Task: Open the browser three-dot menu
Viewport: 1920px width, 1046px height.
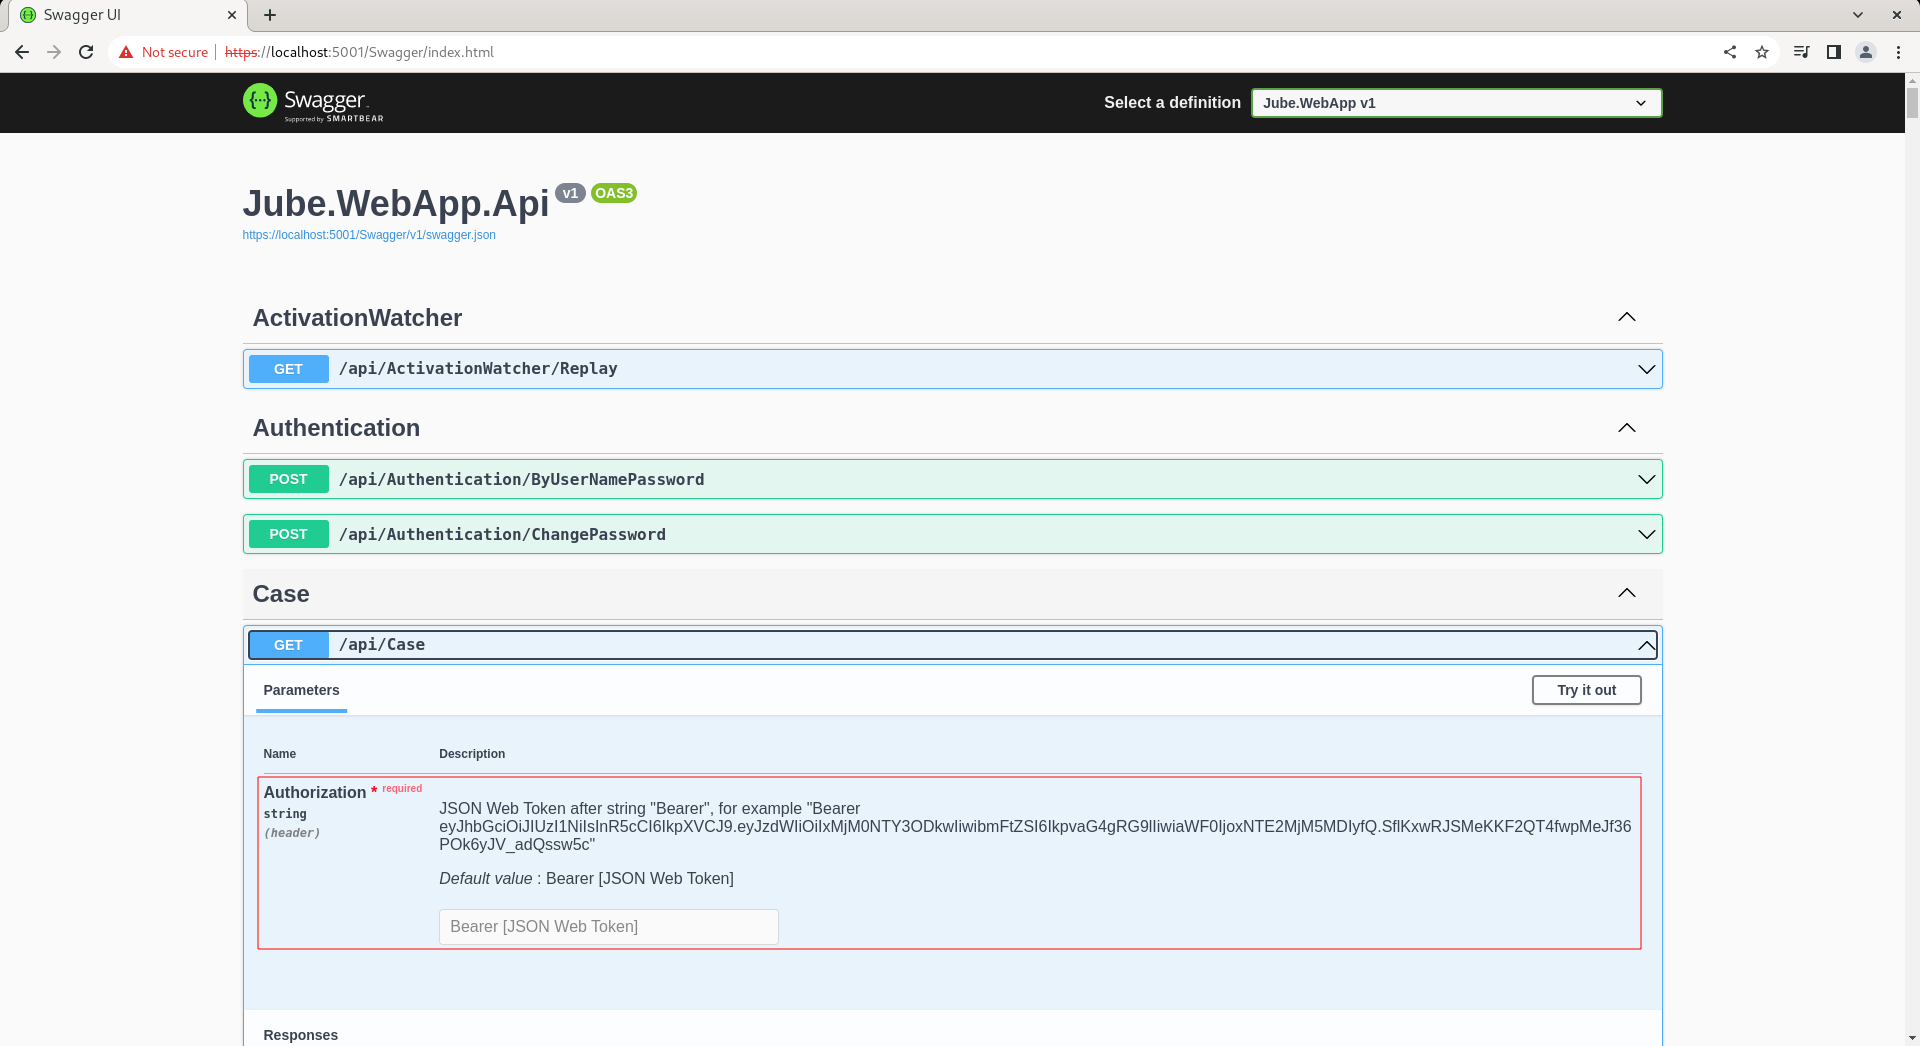Action: pos(1898,52)
